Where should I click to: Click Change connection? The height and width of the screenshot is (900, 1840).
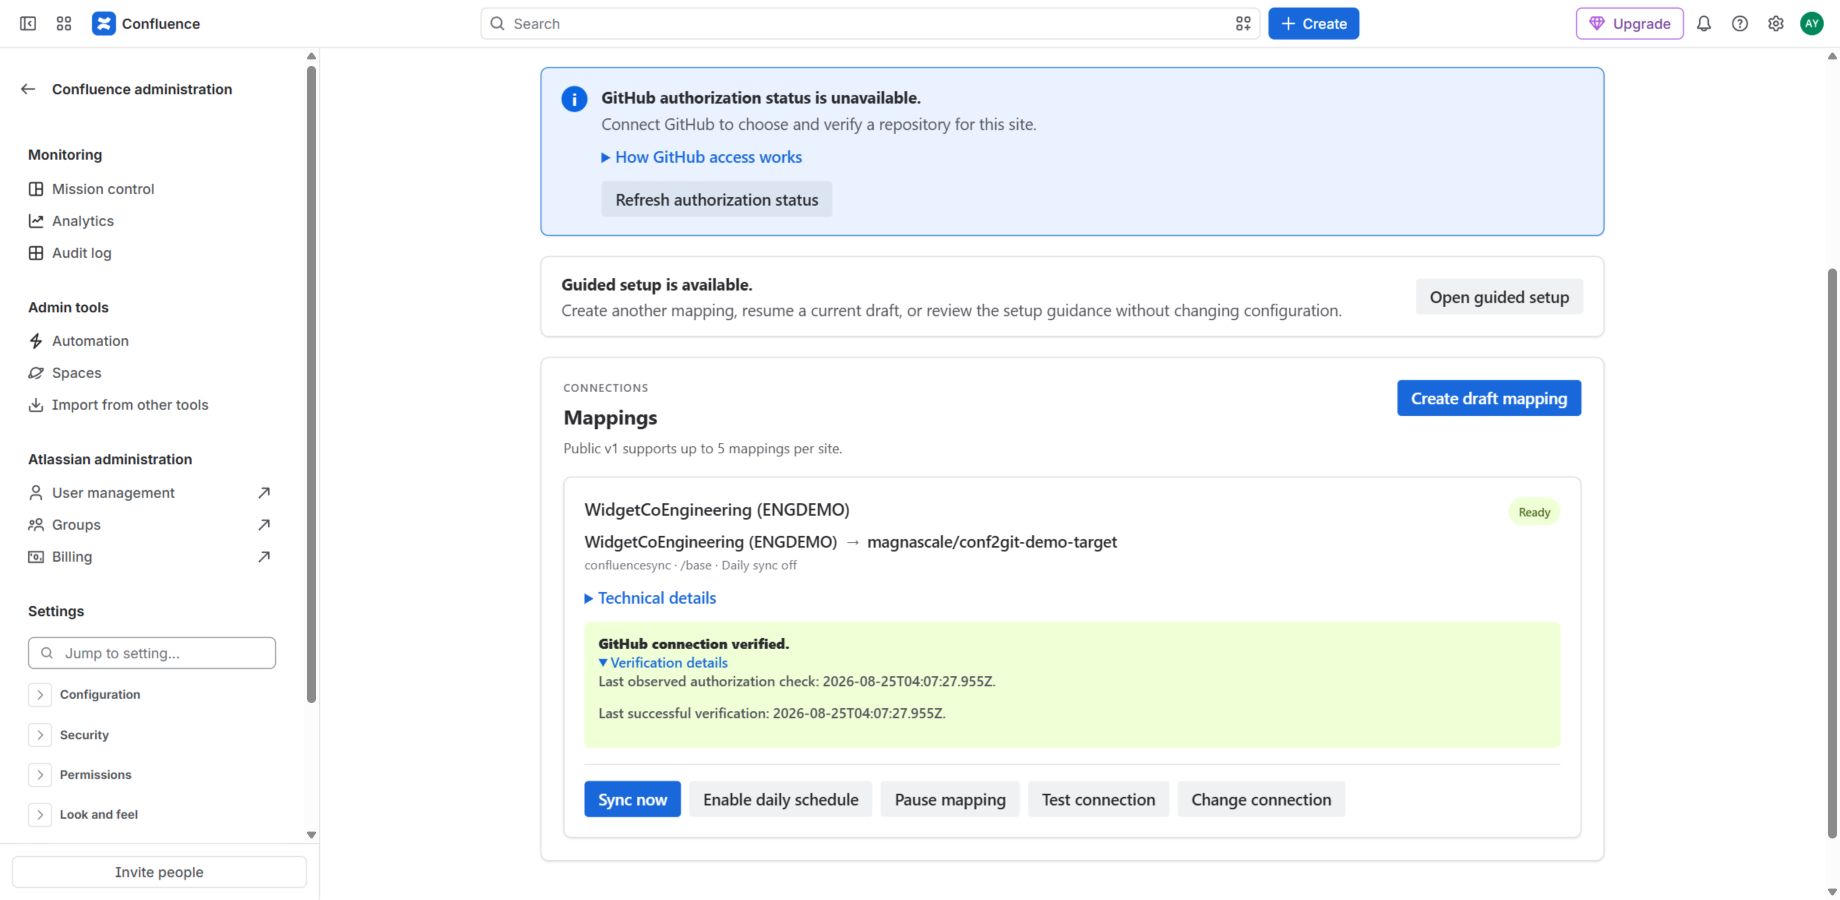[1261, 800]
